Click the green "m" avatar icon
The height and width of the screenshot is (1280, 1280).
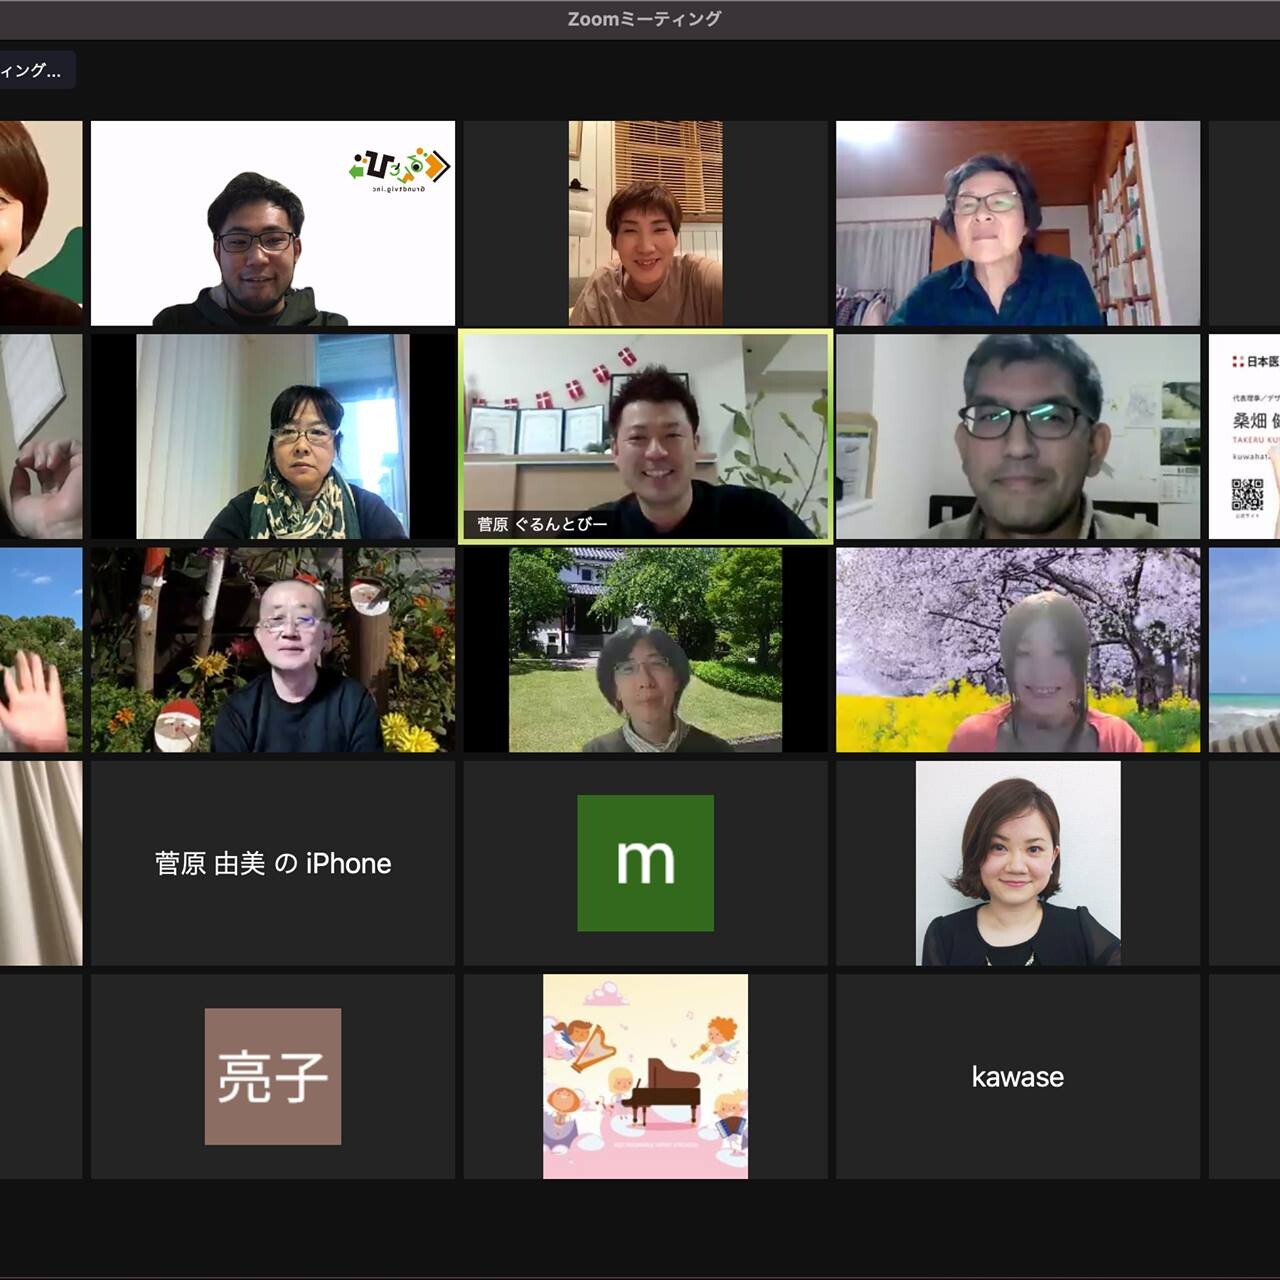645,862
